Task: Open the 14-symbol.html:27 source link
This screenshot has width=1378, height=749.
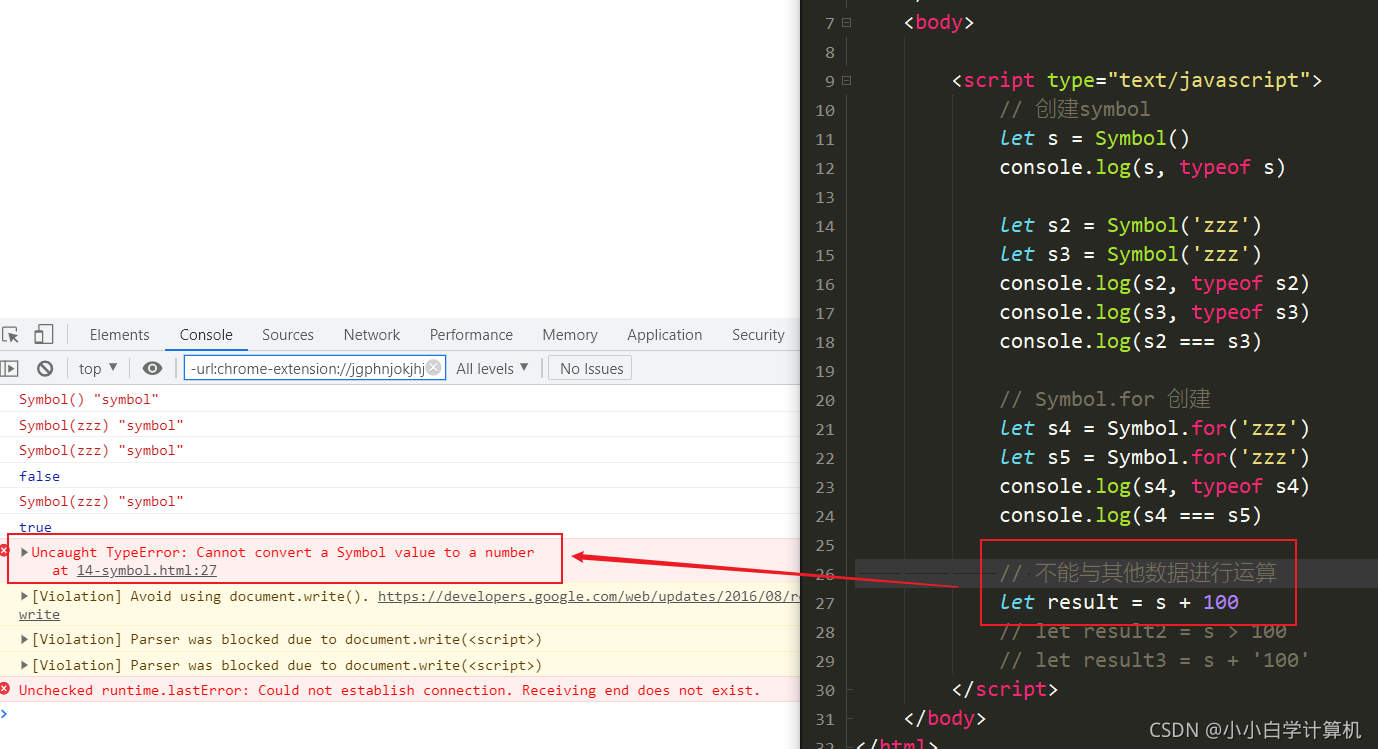Action: (x=147, y=571)
